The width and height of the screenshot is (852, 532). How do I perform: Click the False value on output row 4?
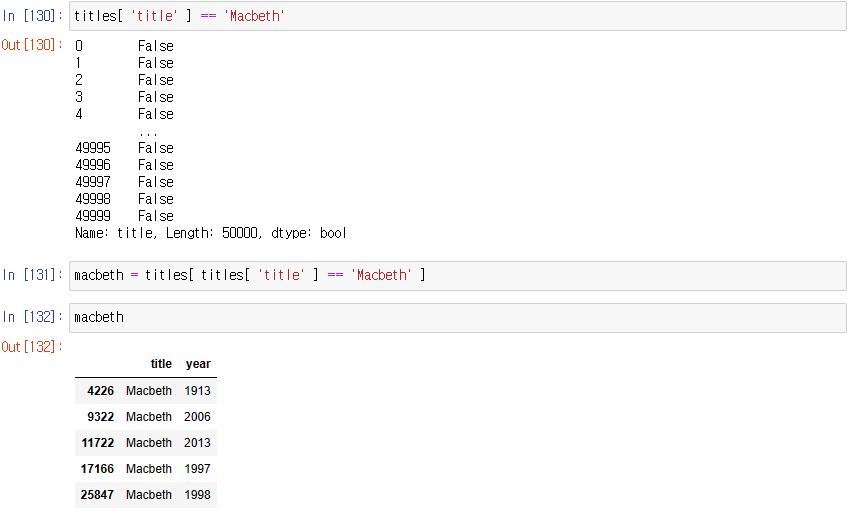(x=156, y=114)
